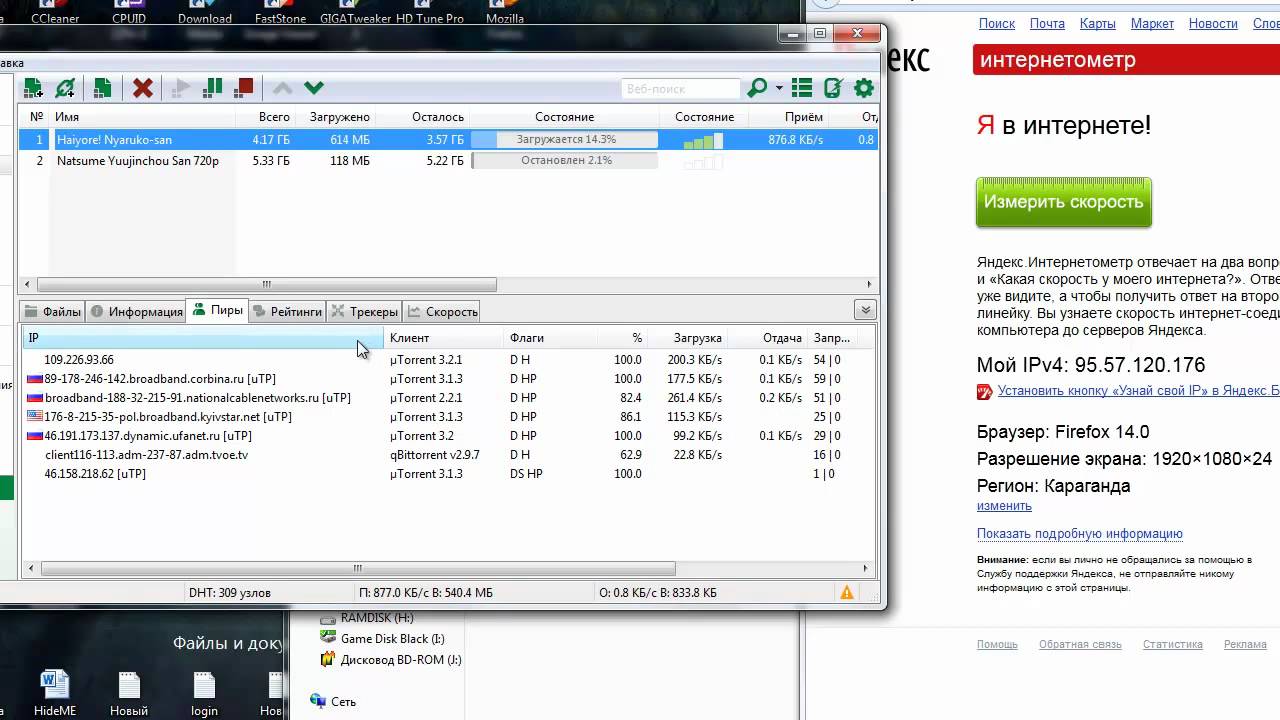Click inside the Веб-поиск search field
This screenshot has height=720, width=1280.
(680, 89)
